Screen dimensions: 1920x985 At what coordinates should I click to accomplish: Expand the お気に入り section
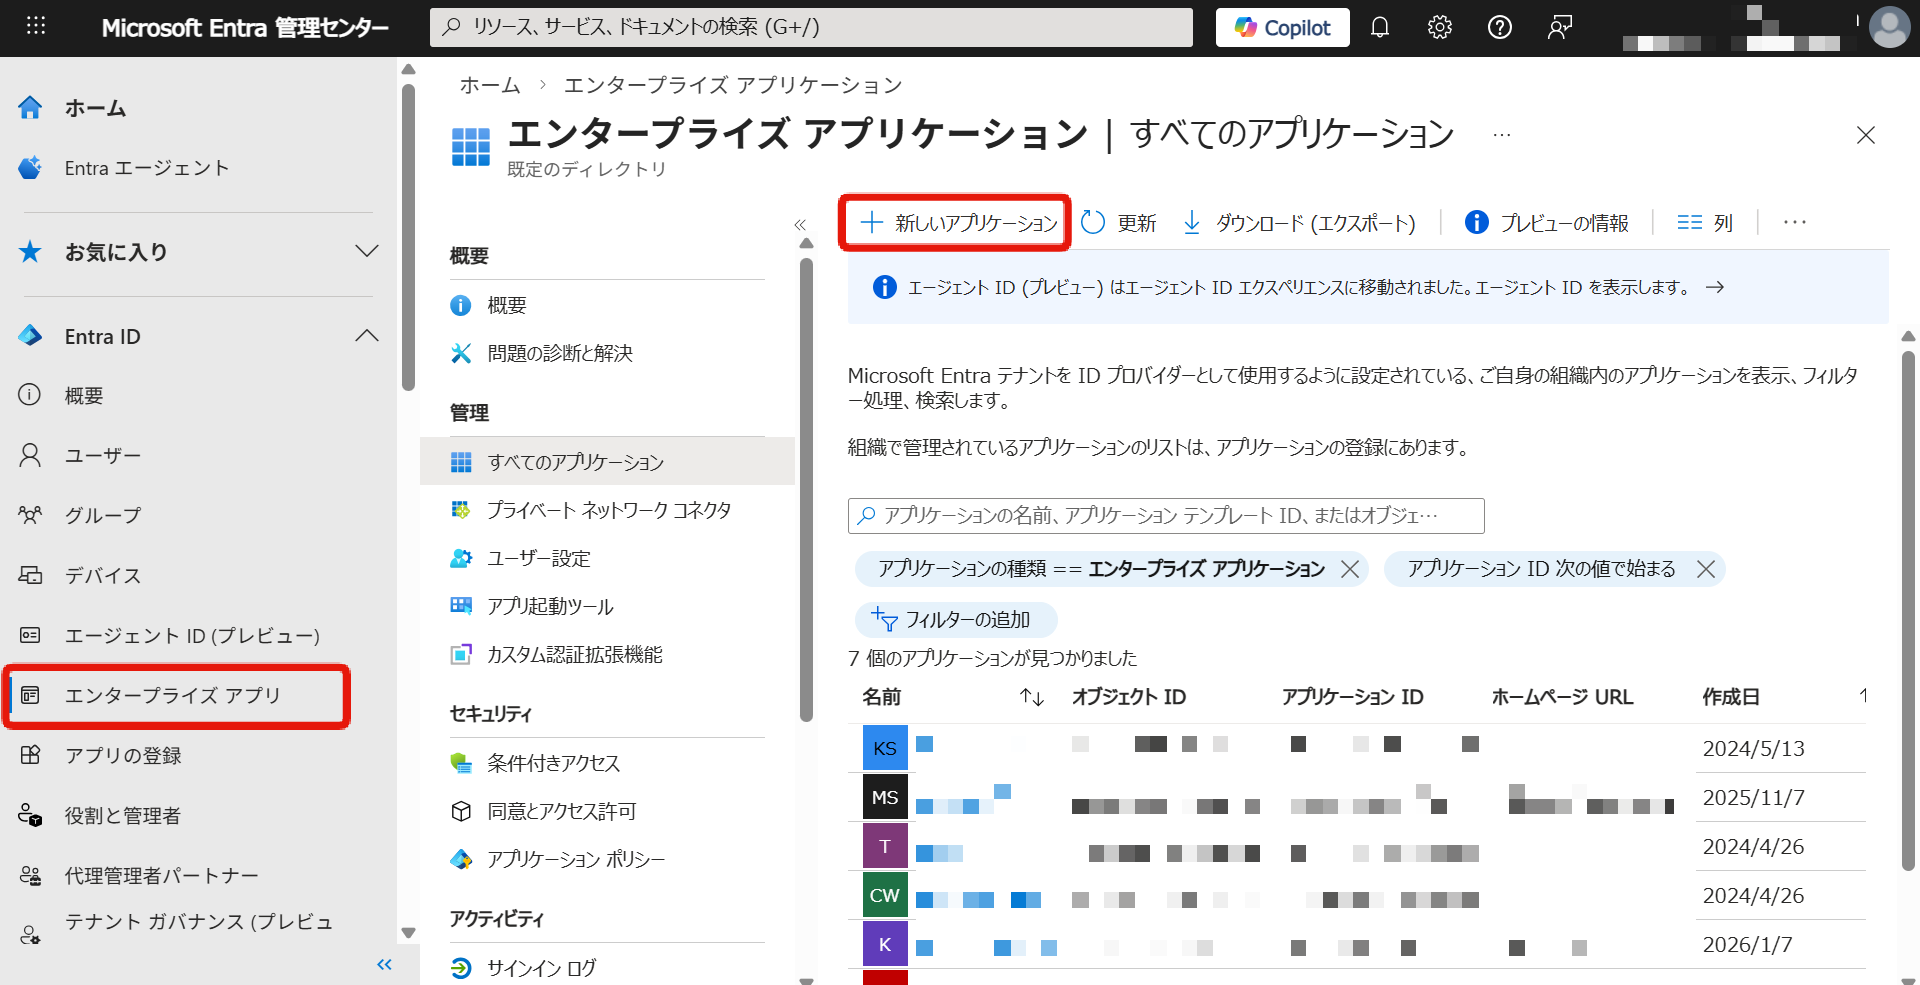(367, 252)
